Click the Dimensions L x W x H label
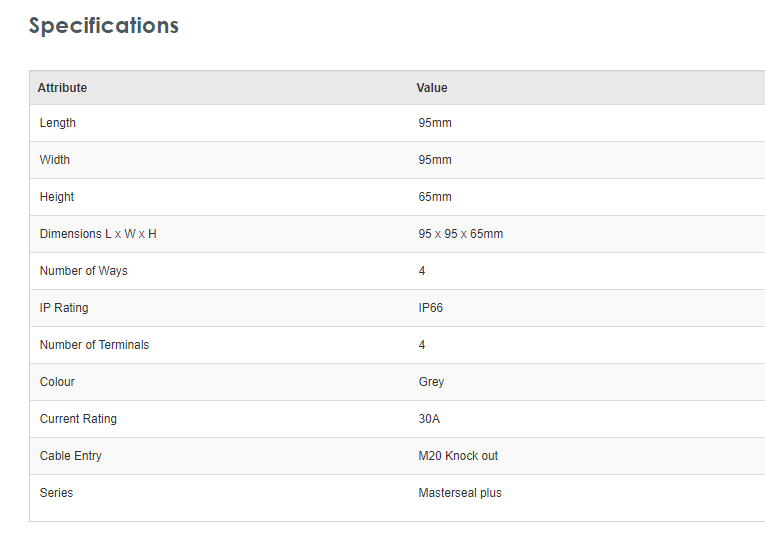This screenshot has width=765, height=549. pos(98,234)
